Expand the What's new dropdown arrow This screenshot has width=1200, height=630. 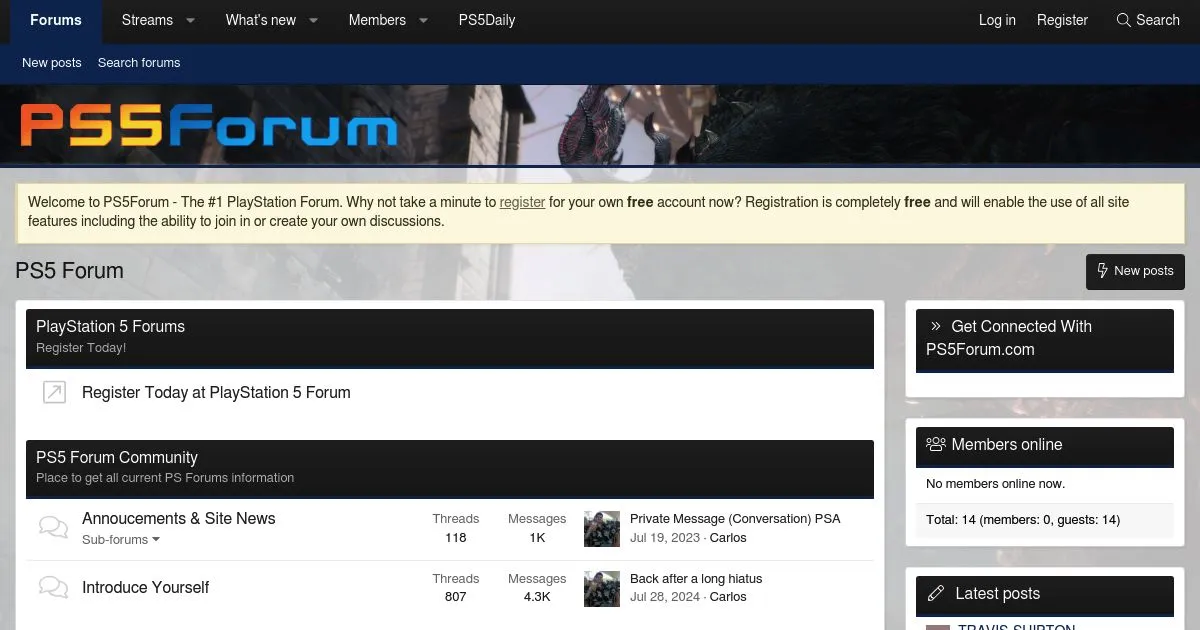(x=313, y=20)
